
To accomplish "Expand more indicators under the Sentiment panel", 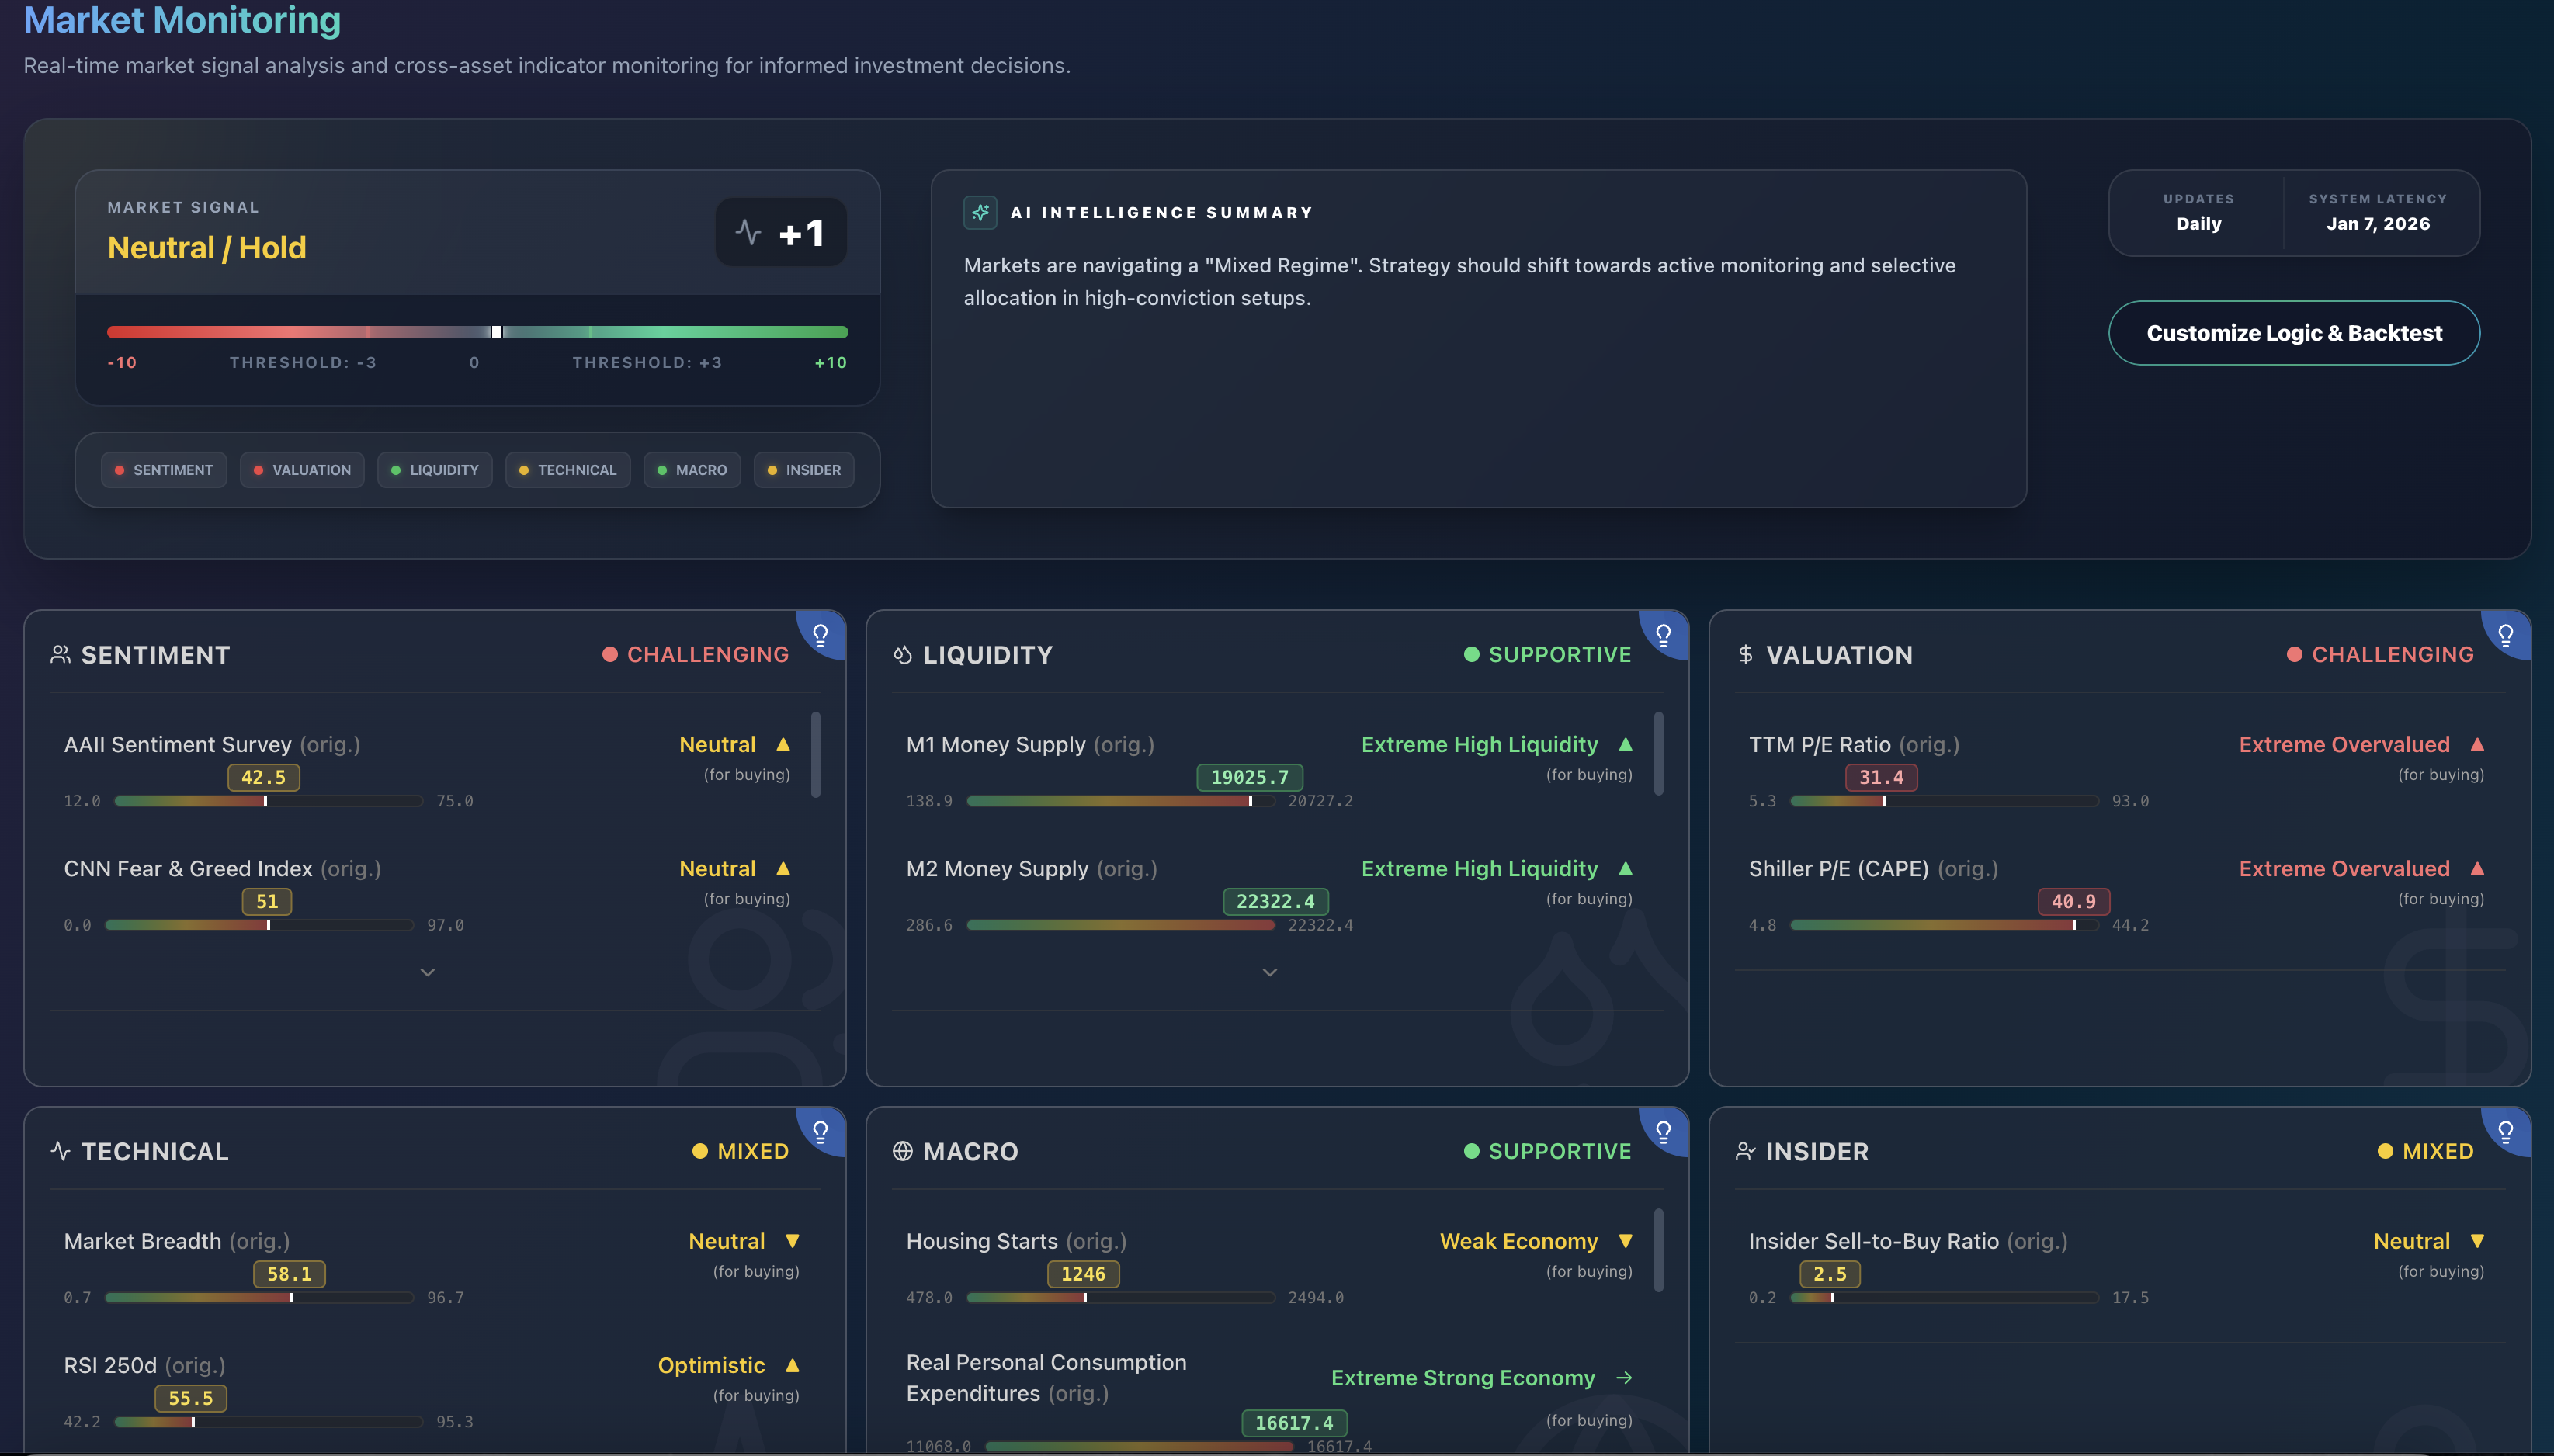I will (427, 971).
